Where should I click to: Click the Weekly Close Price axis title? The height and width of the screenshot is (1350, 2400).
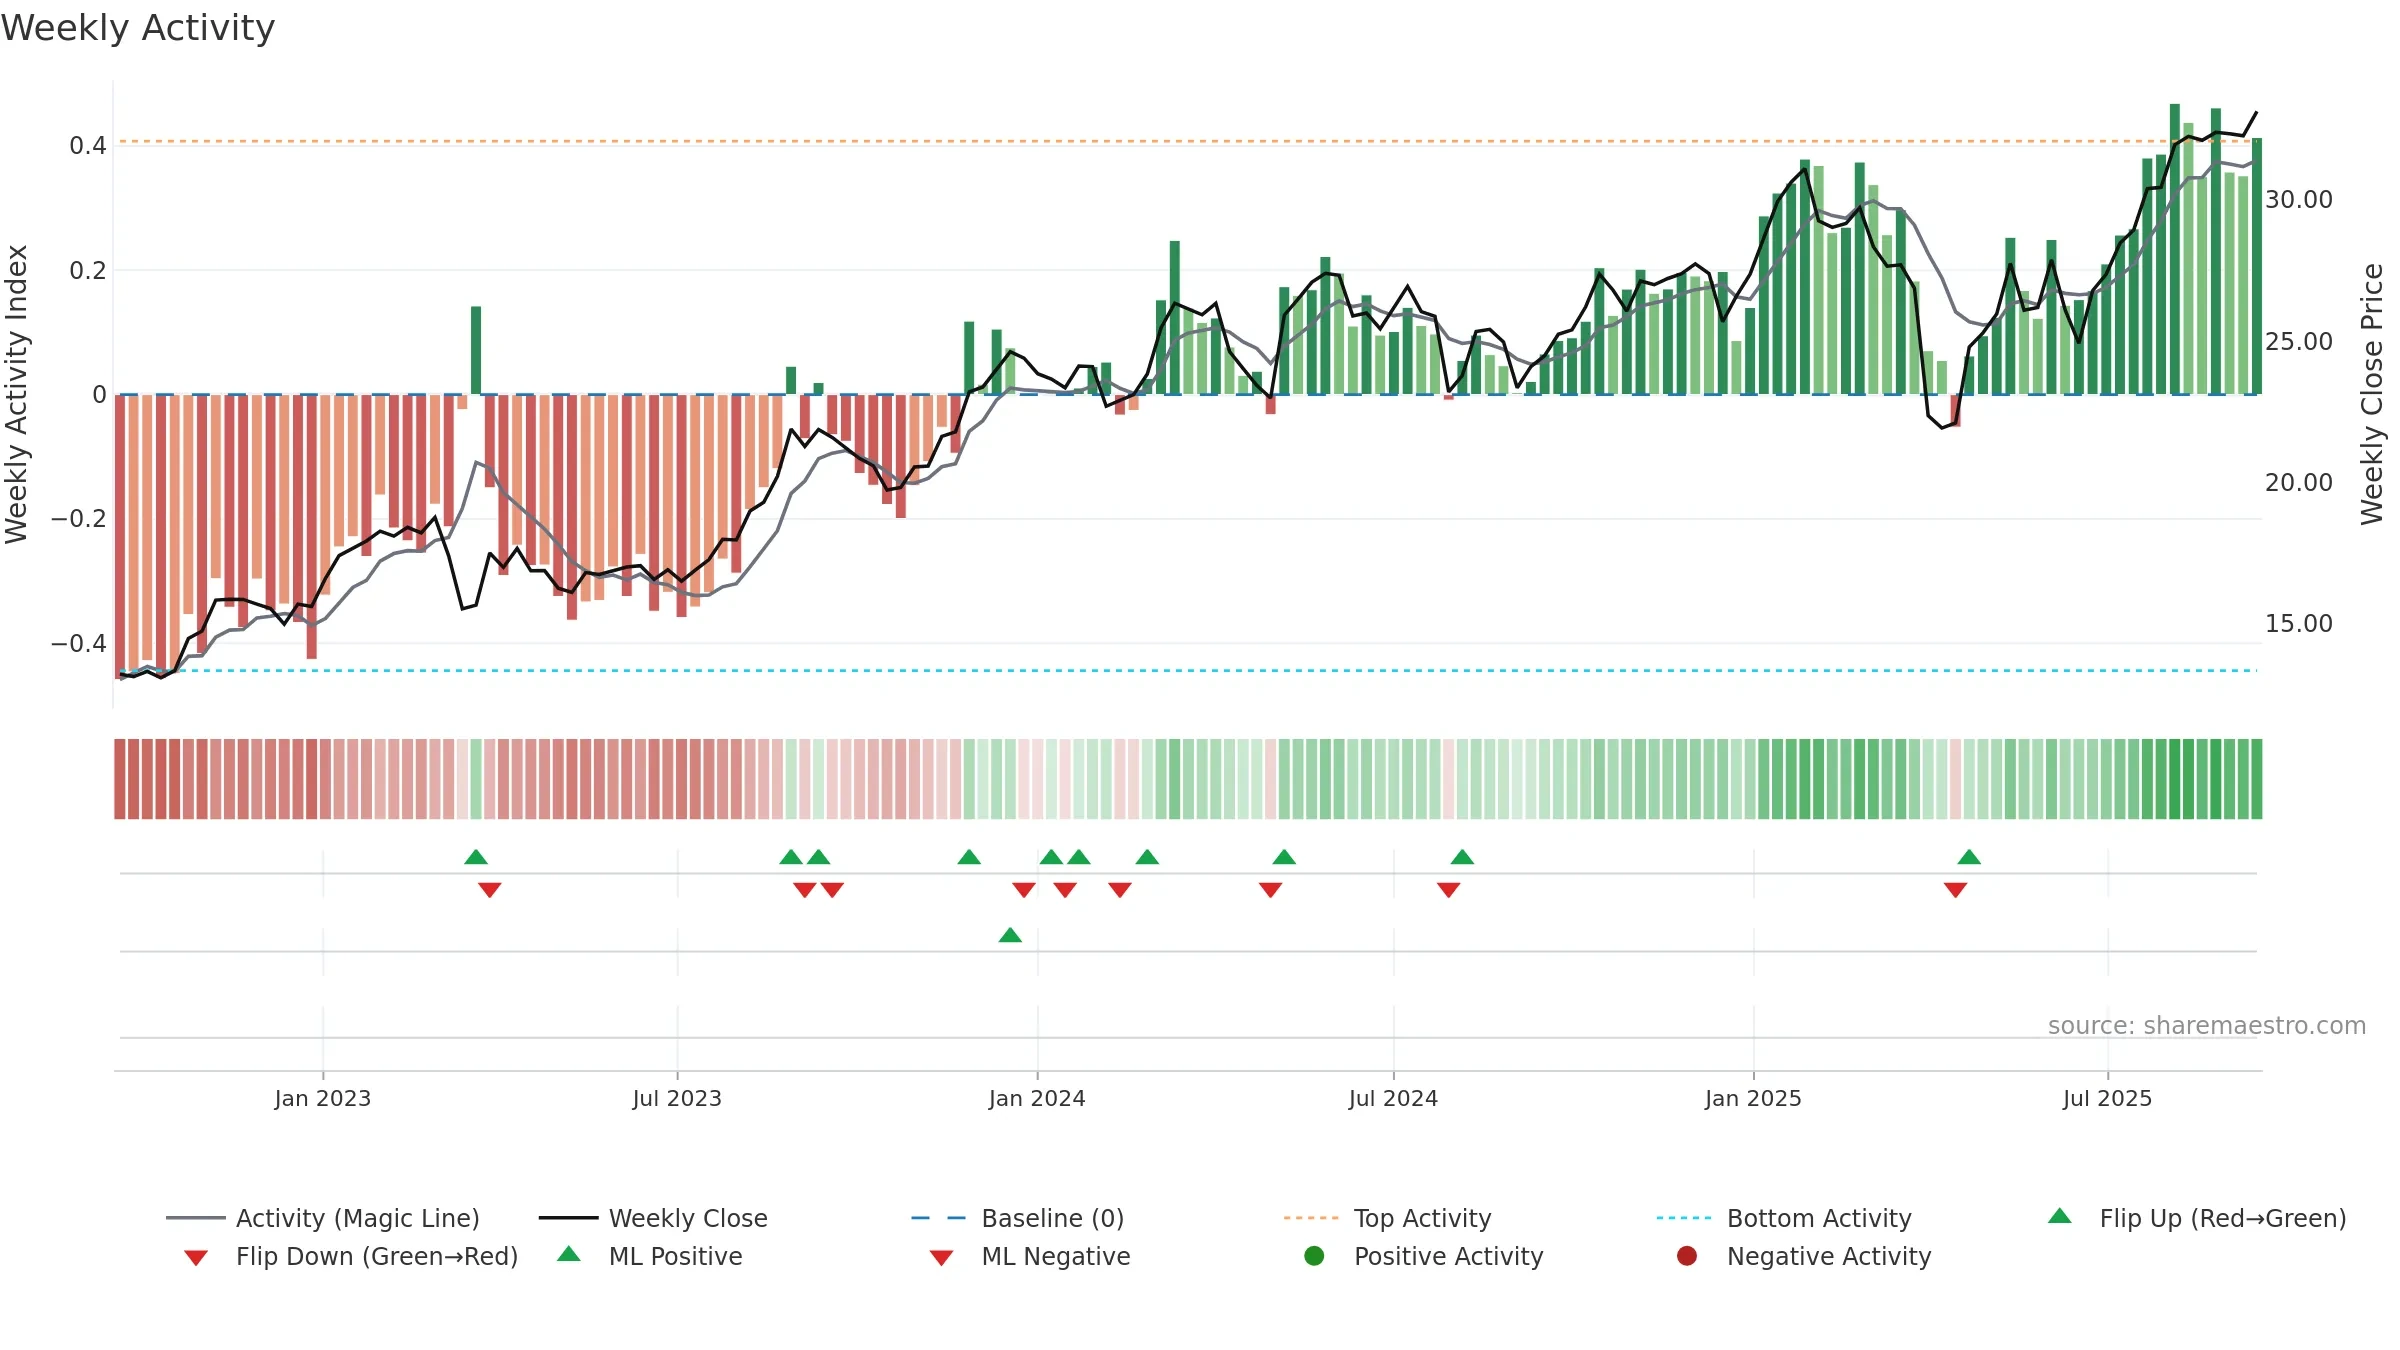click(x=2372, y=394)
